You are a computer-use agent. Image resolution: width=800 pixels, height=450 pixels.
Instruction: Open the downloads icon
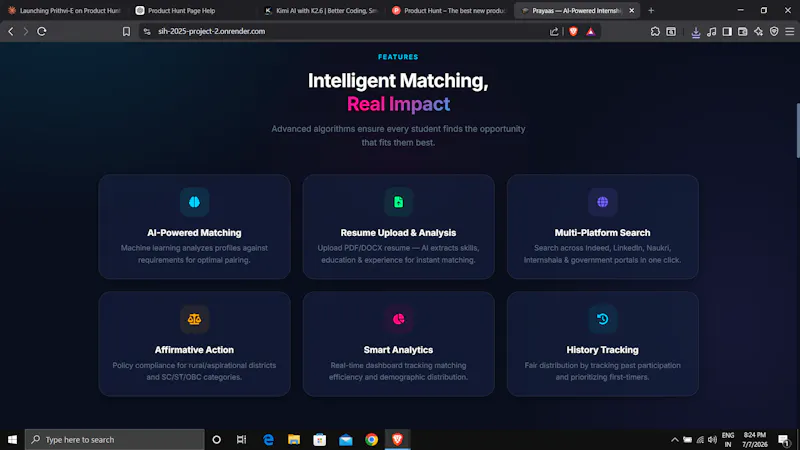pyautogui.click(x=695, y=32)
